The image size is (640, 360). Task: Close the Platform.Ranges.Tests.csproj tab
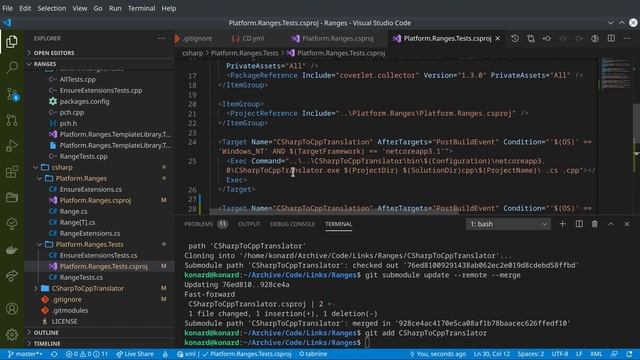pos(498,38)
